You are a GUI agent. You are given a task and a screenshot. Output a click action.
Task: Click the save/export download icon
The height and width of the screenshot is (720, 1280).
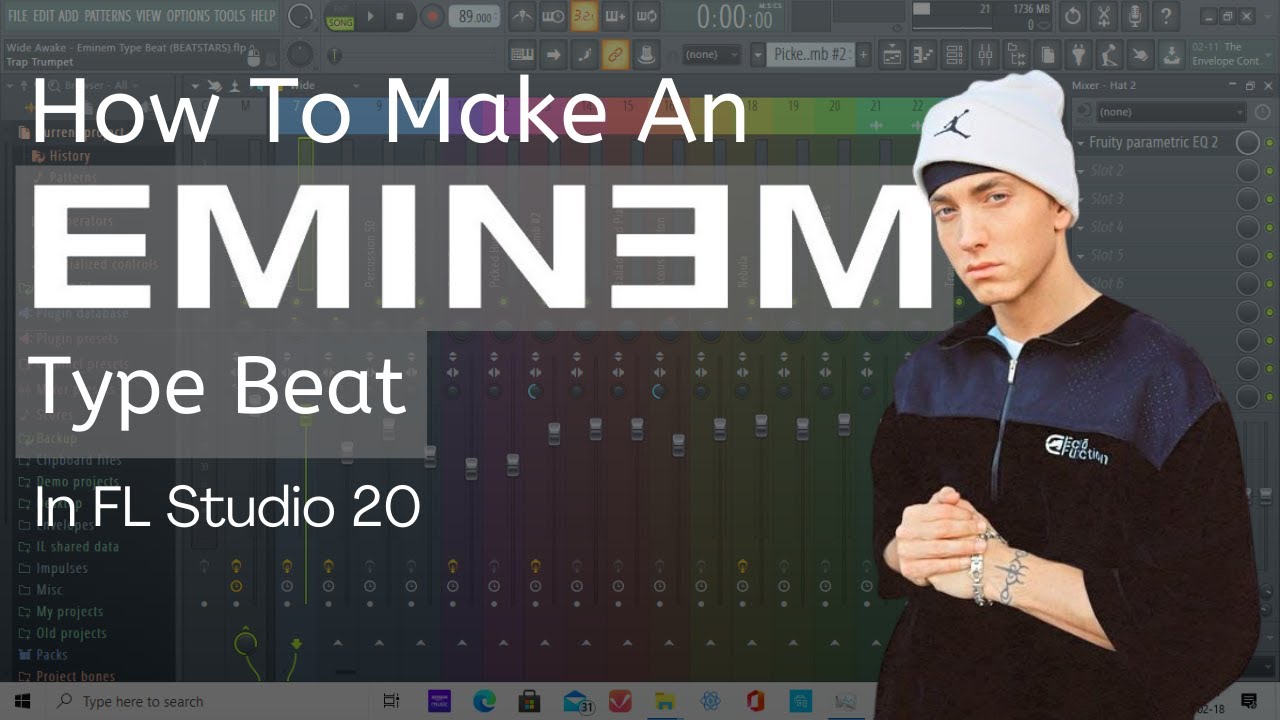(1172, 54)
